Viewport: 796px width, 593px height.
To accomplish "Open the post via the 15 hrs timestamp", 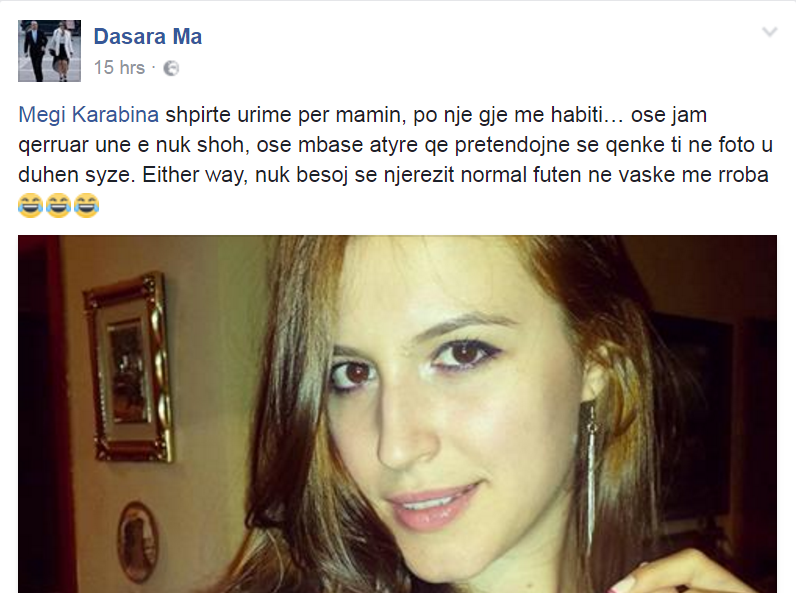I will pos(119,68).
